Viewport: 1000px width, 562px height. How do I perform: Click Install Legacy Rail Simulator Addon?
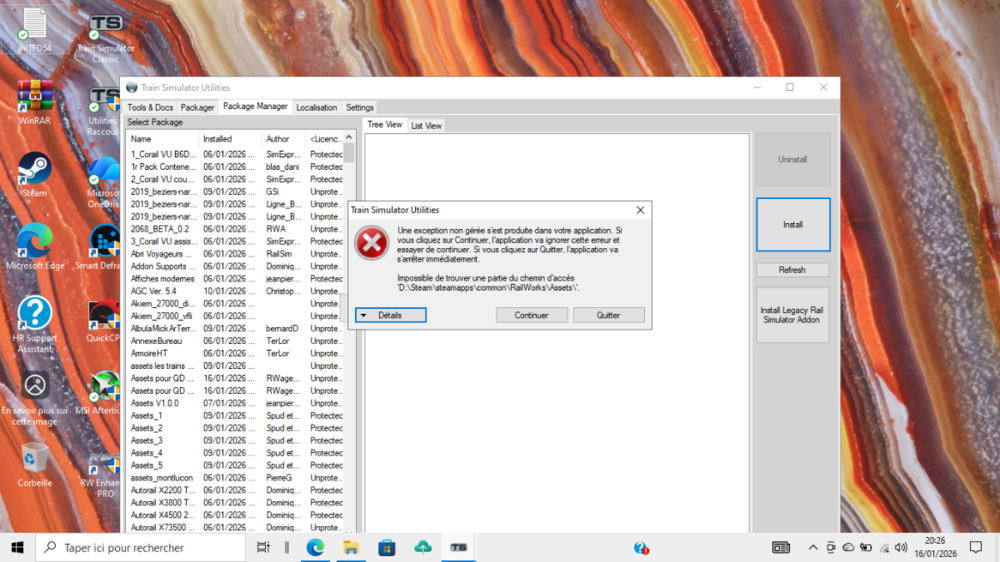click(x=792, y=315)
